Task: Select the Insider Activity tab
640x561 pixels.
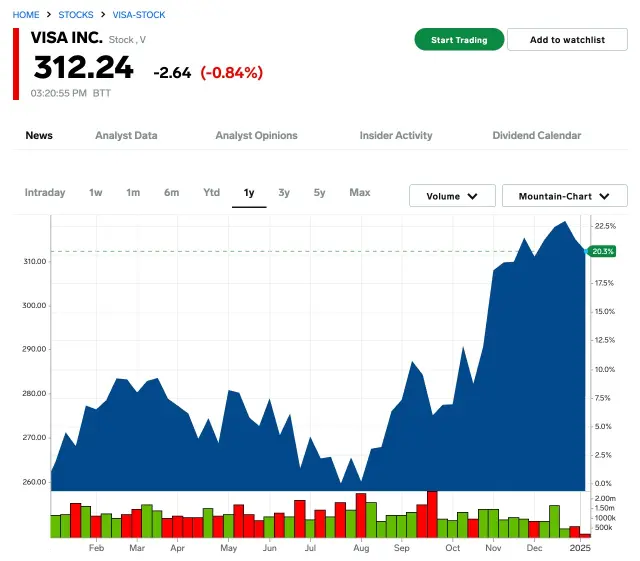Action: (396, 135)
